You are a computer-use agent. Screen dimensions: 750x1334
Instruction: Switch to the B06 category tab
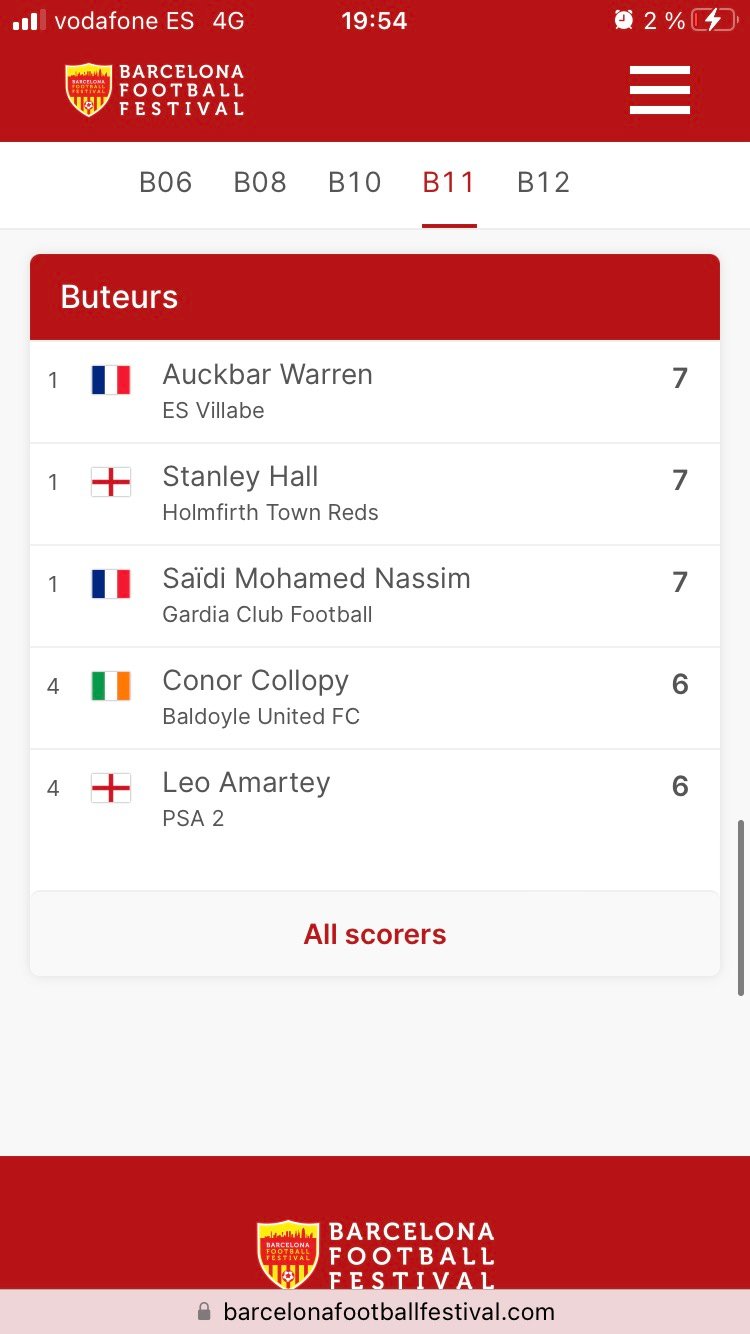pyautogui.click(x=166, y=183)
